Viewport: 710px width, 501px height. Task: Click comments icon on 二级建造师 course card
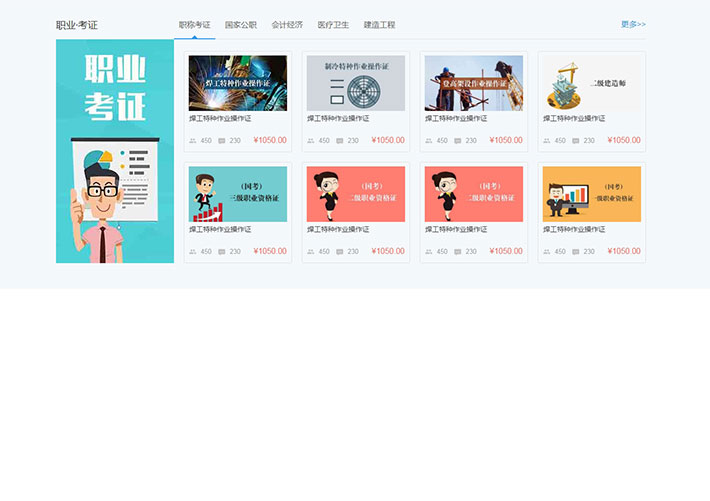[x=576, y=141]
